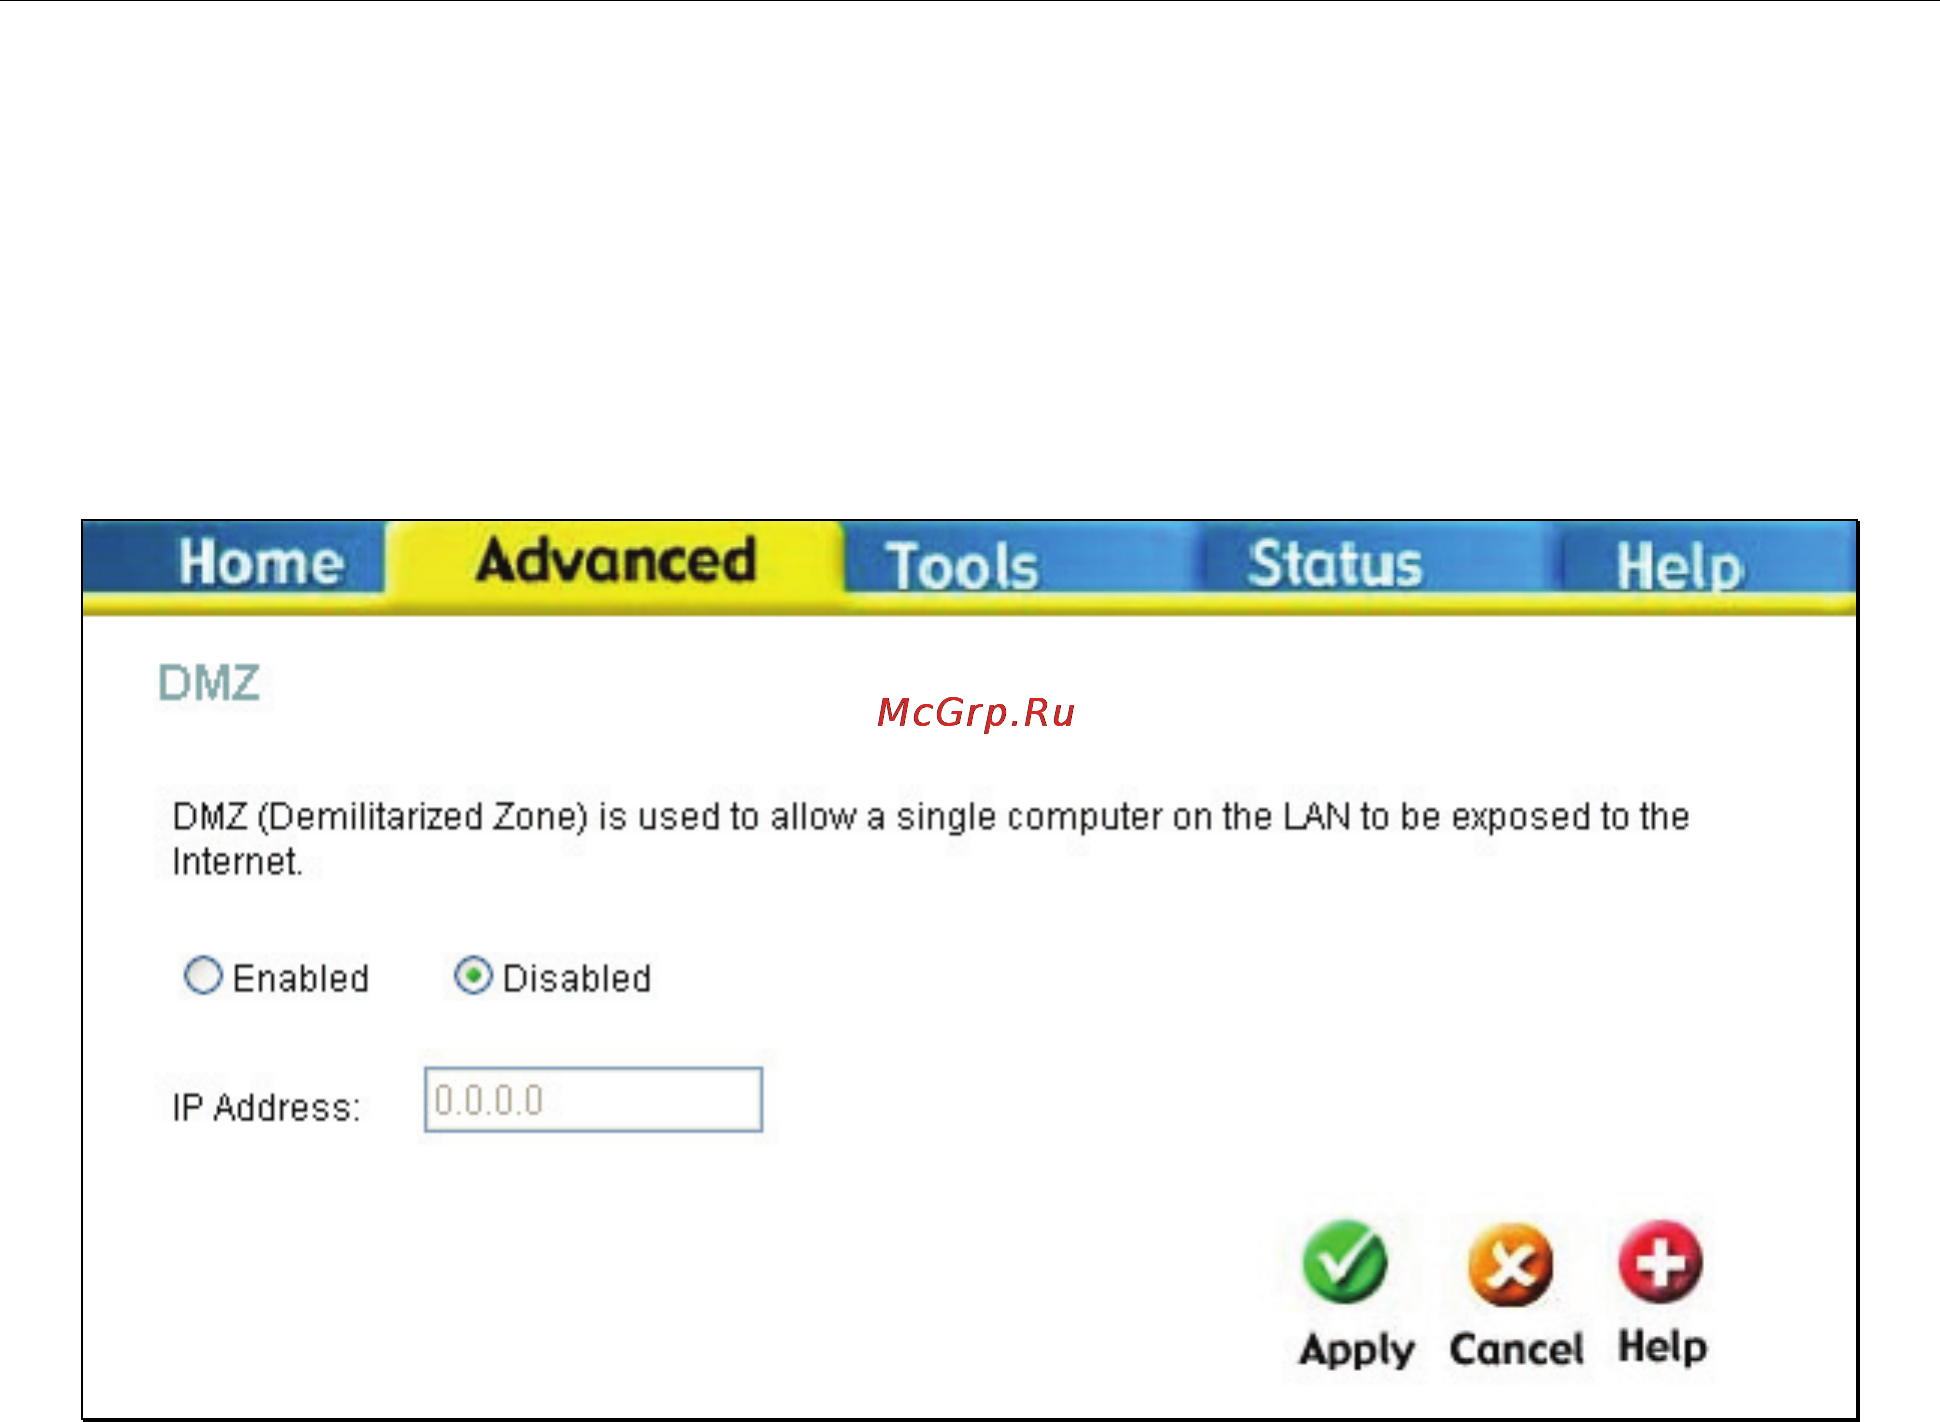The height and width of the screenshot is (1422, 1940).
Task: Click the 'IP Address:' label
Action: [266, 1108]
